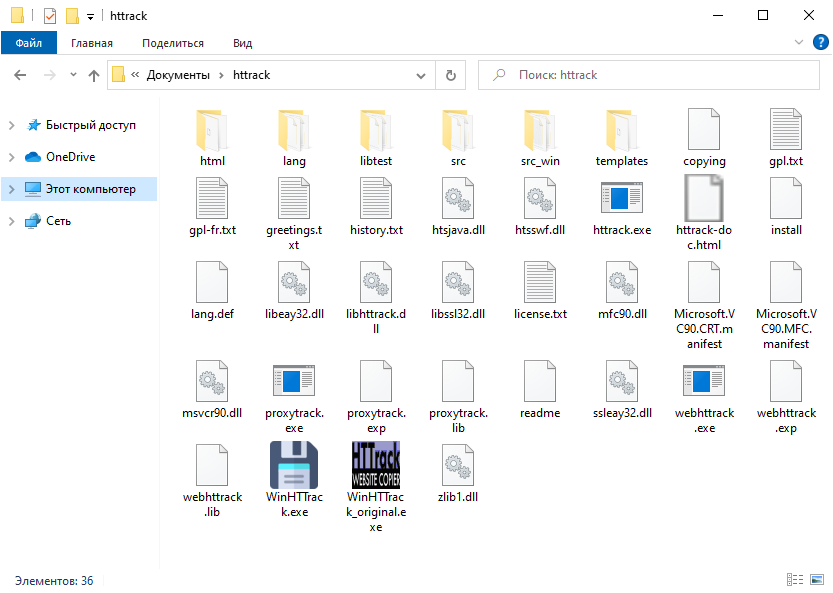This screenshot has width=833, height=593.
Task: Show hidden breadcrumb path chevrons
Action: 135,75
